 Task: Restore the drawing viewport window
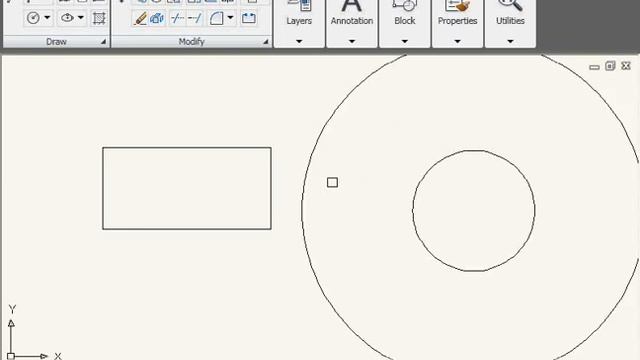pos(610,66)
